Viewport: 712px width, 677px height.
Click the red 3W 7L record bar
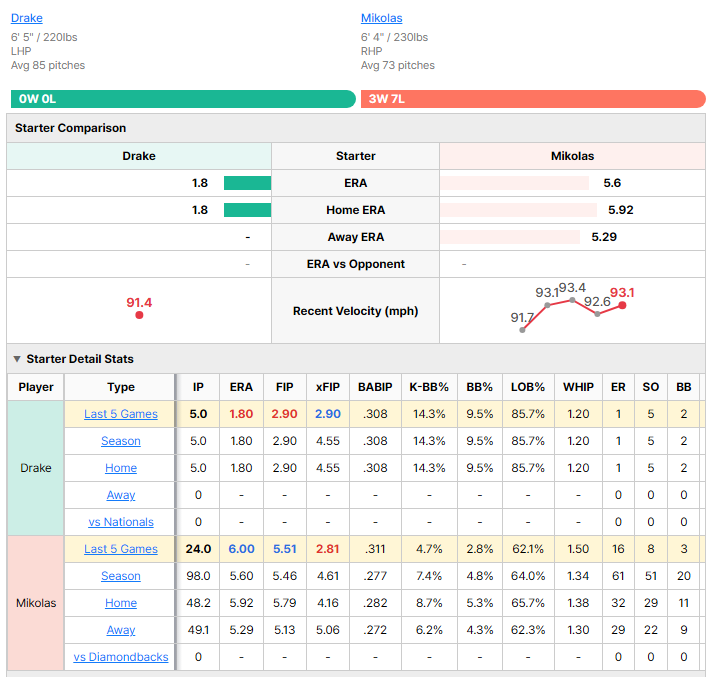[533, 99]
